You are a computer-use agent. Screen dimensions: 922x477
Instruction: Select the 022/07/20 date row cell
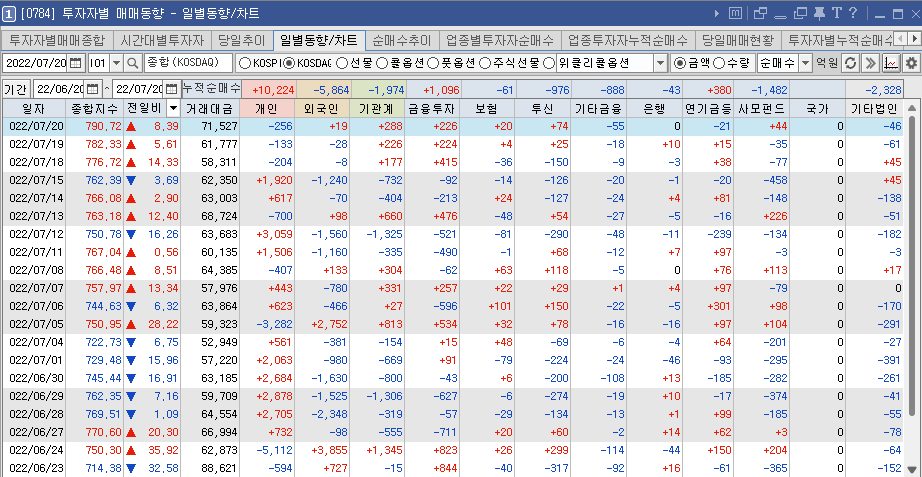coord(34,126)
